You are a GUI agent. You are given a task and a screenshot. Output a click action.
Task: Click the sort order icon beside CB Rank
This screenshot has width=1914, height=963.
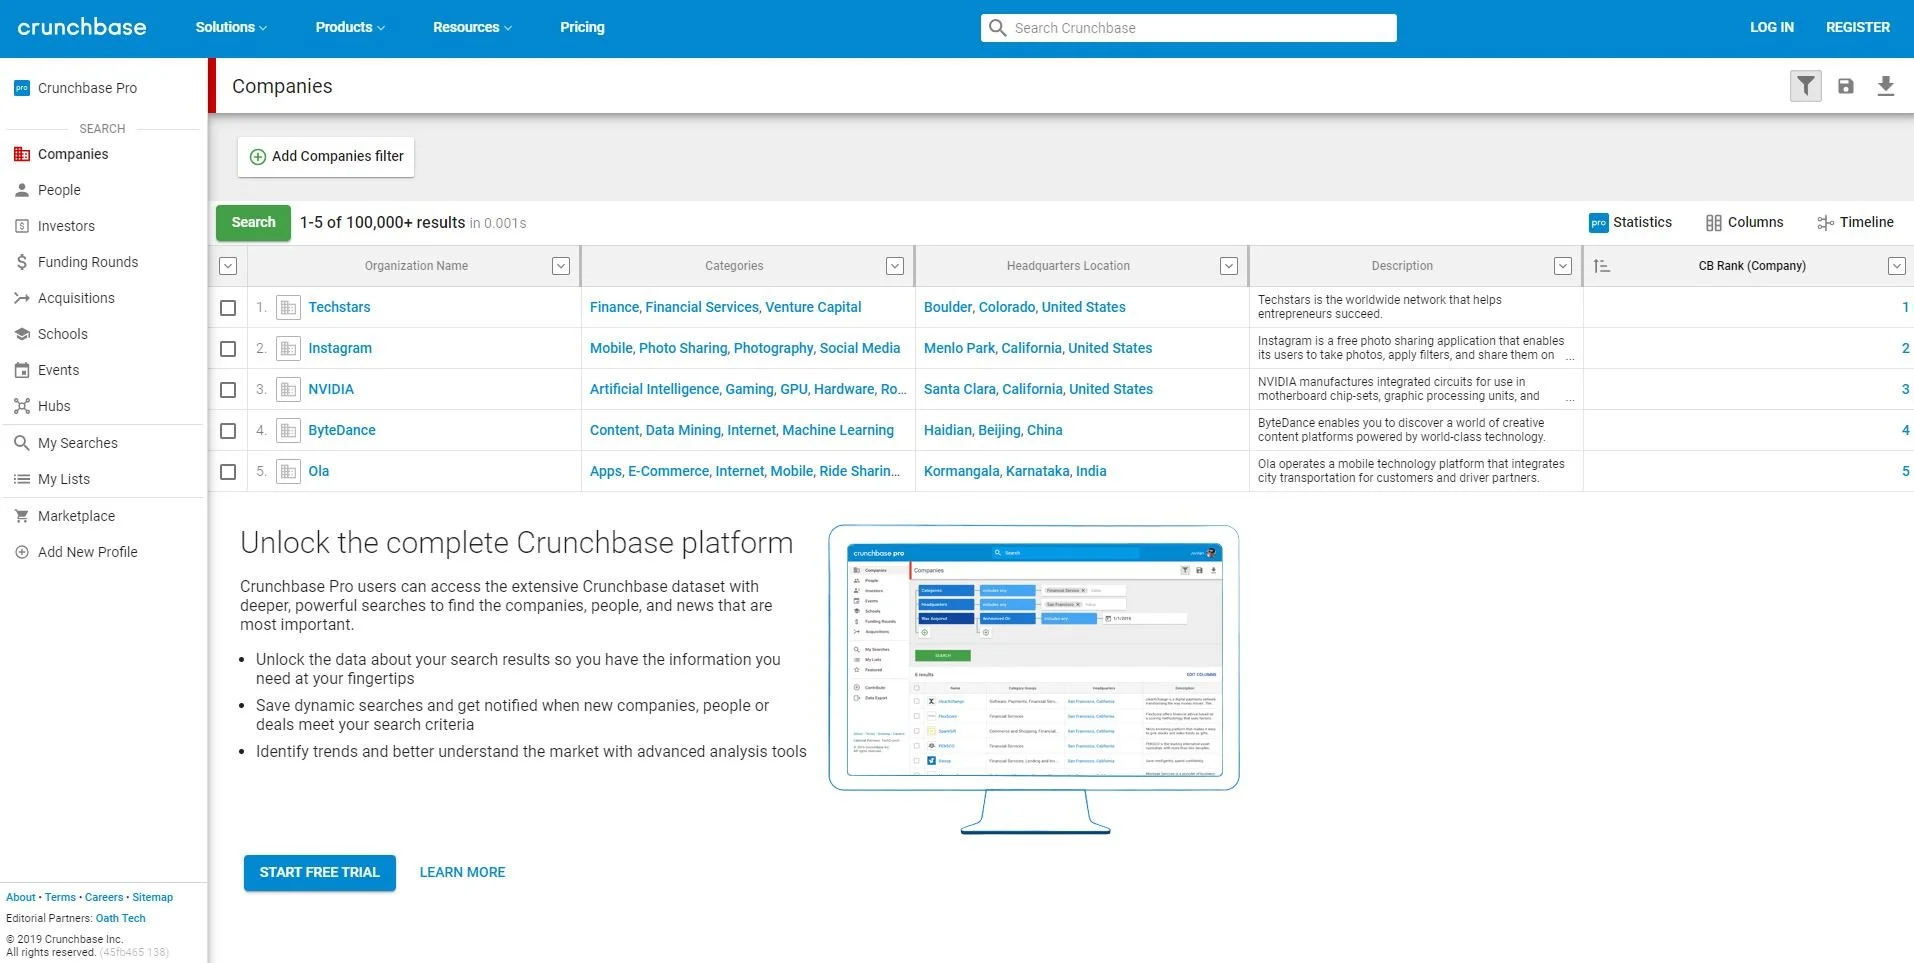(x=1602, y=266)
